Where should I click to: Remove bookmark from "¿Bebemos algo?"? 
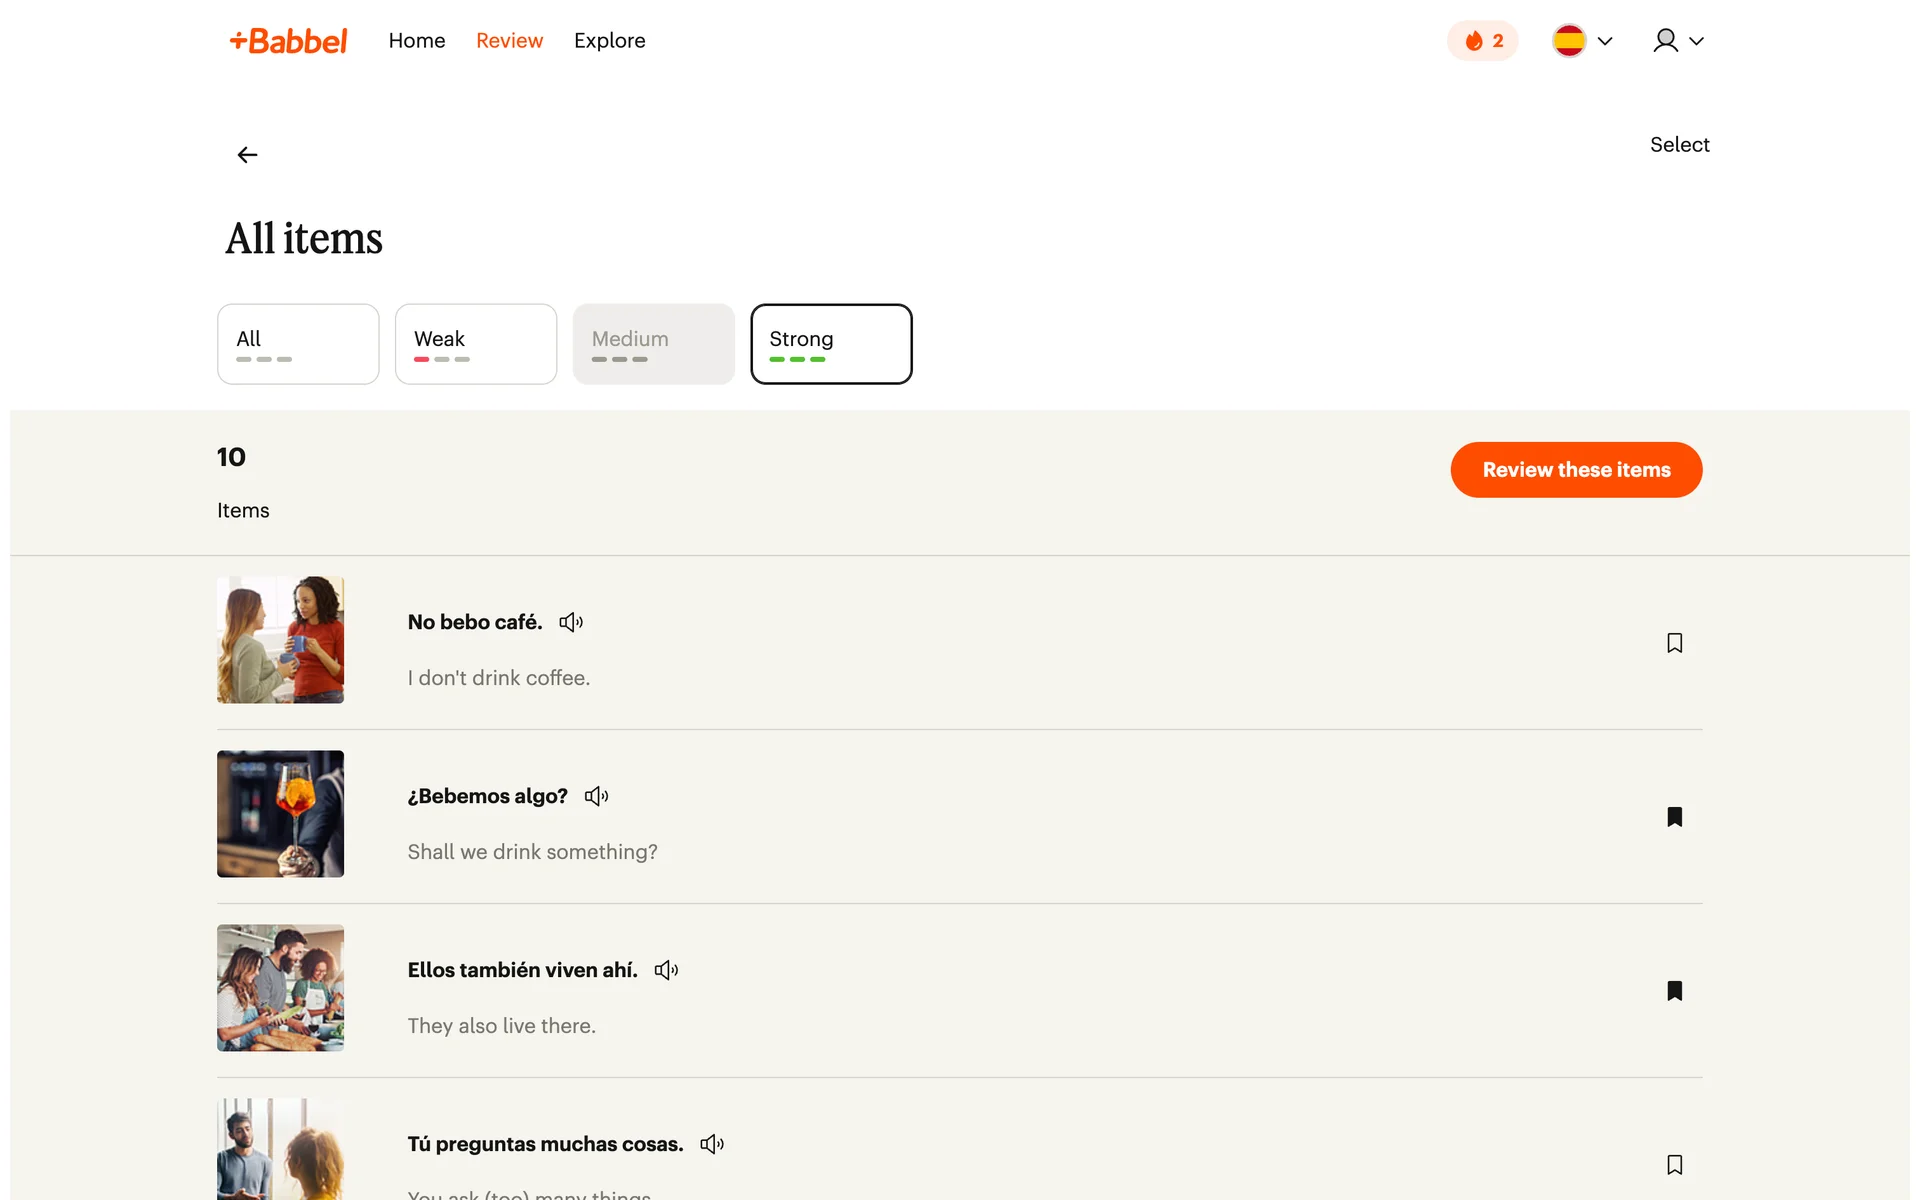click(x=1674, y=817)
